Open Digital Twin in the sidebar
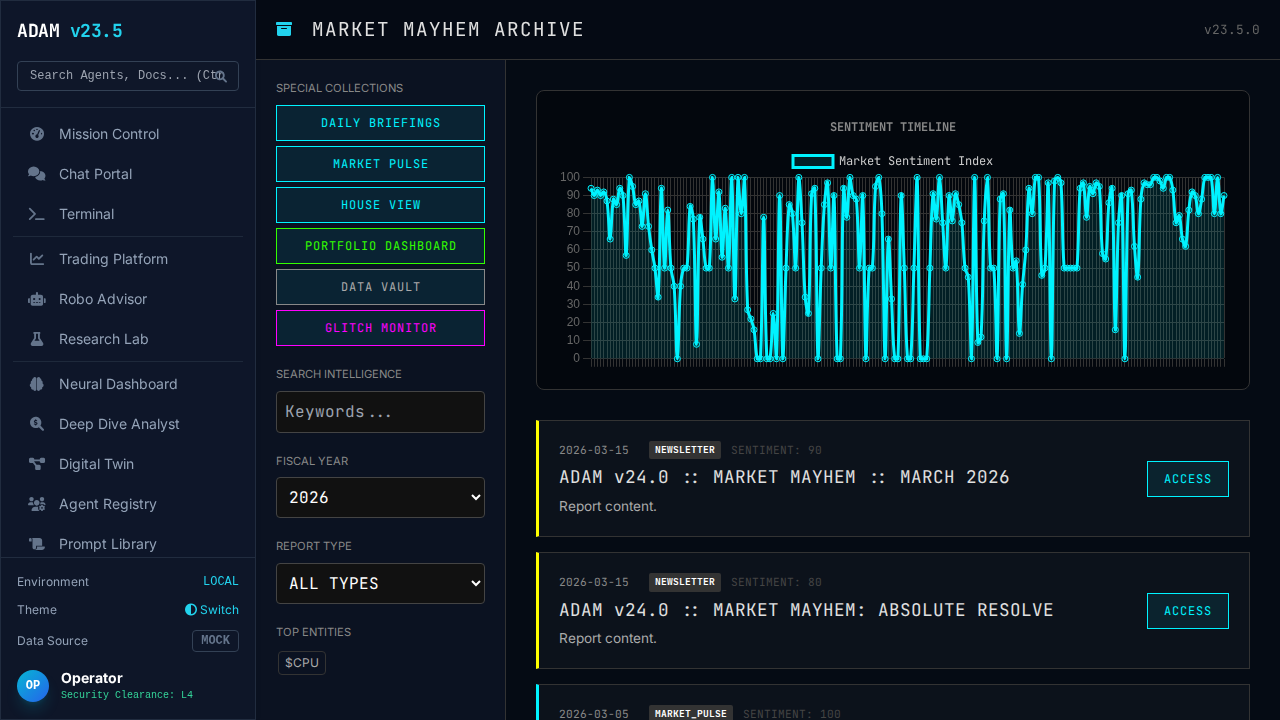The image size is (1280, 720). point(96,464)
